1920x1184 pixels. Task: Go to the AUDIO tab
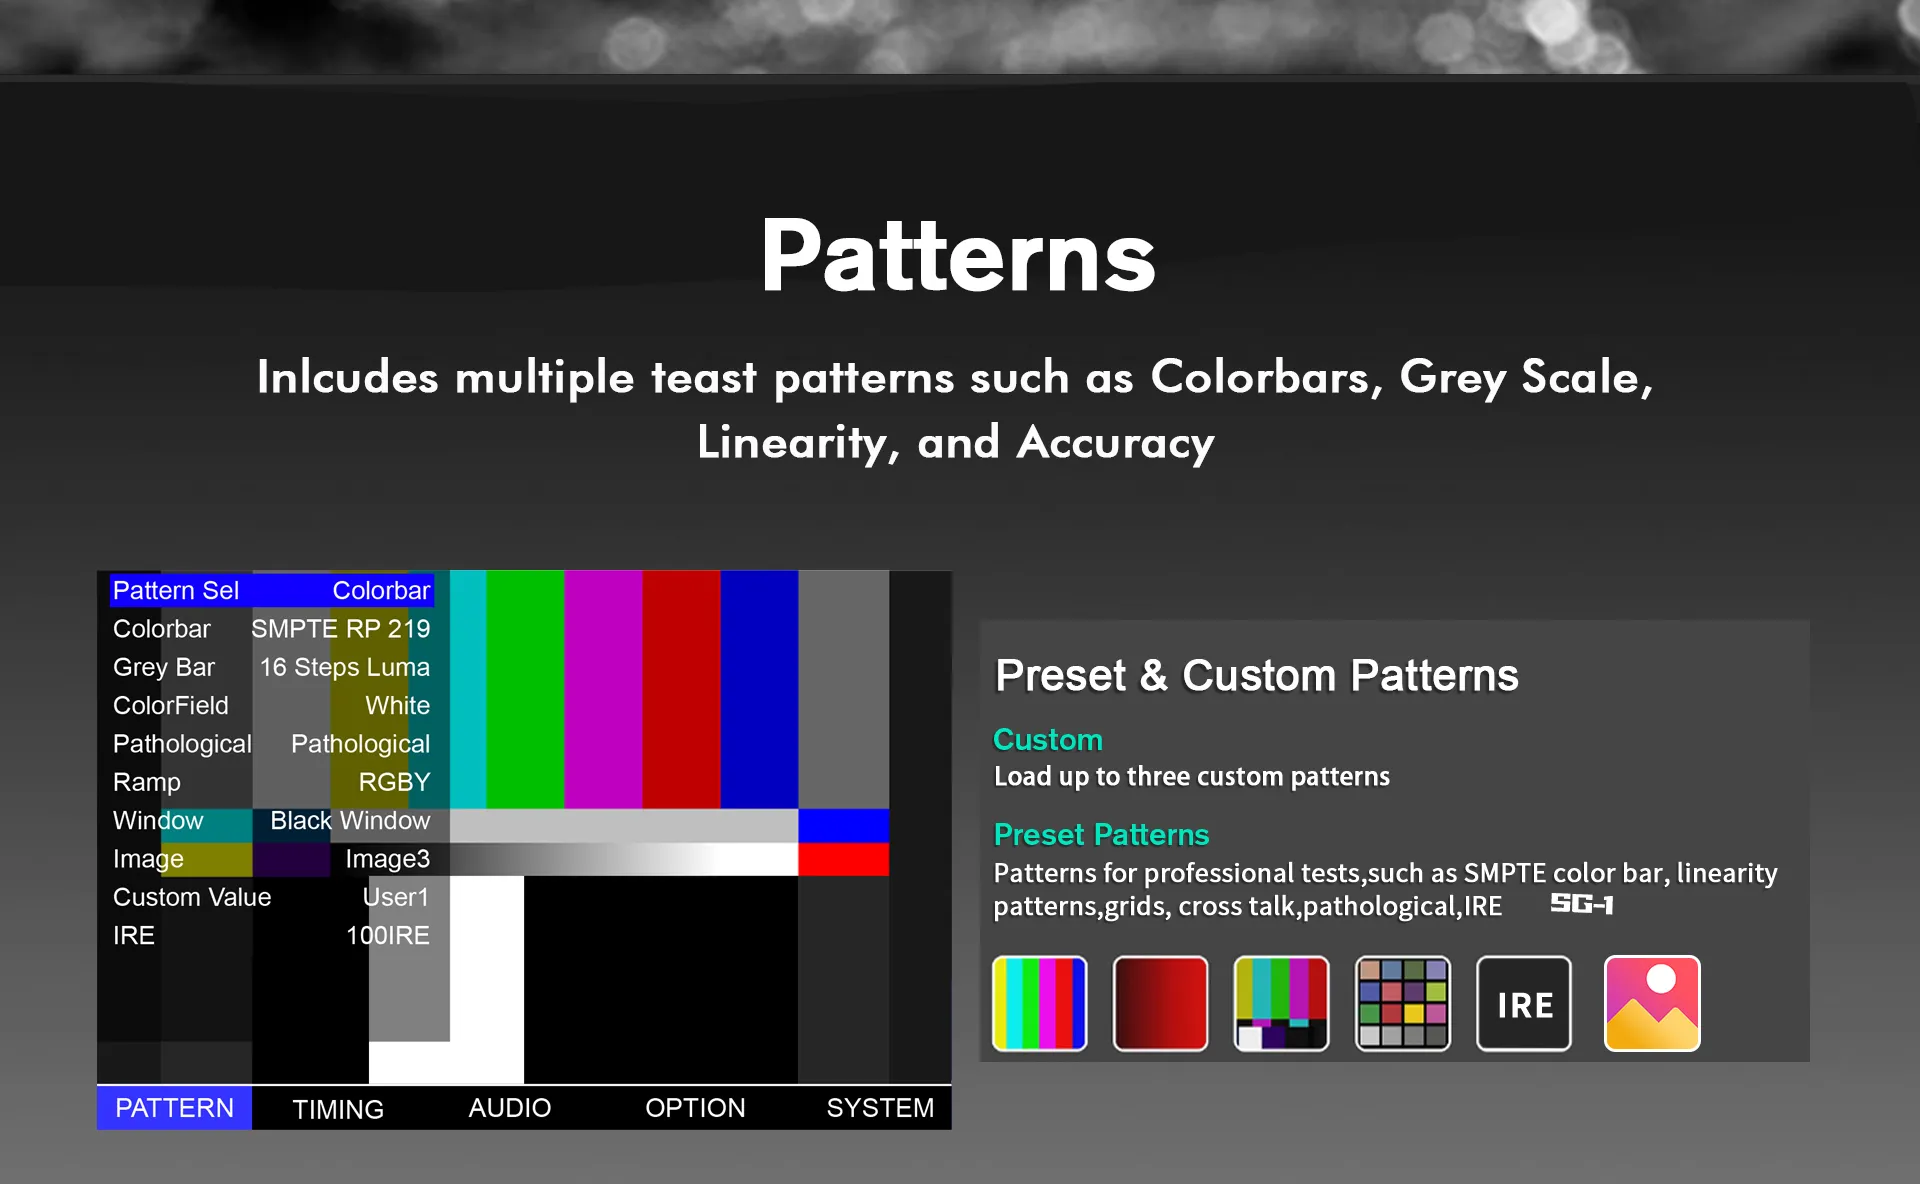(x=509, y=1108)
